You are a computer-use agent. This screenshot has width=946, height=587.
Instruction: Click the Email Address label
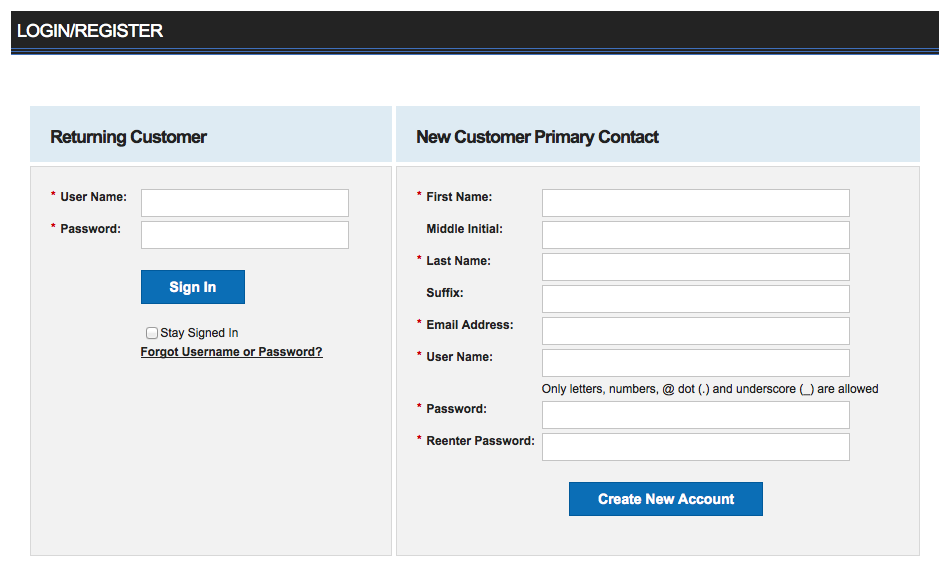click(x=469, y=325)
